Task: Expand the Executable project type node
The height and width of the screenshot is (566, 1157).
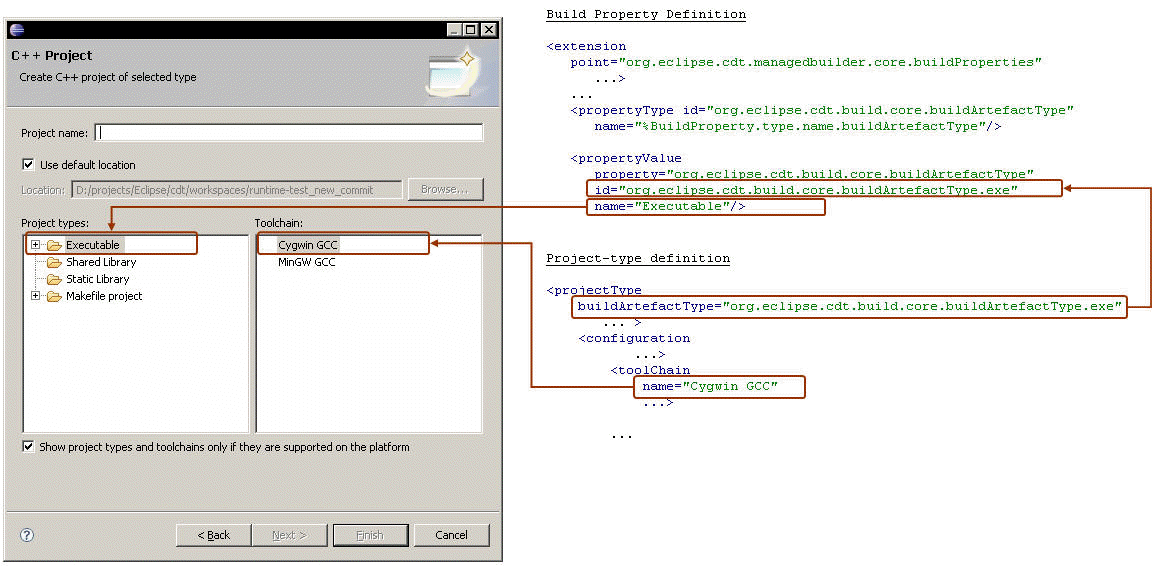Action: tap(35, 244)
